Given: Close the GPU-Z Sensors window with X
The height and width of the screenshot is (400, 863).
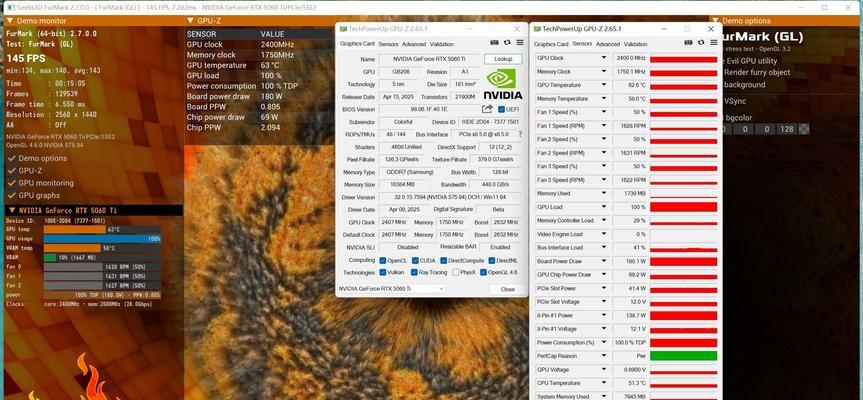Looking at the screenshot, I should click(x=711, y=29).
